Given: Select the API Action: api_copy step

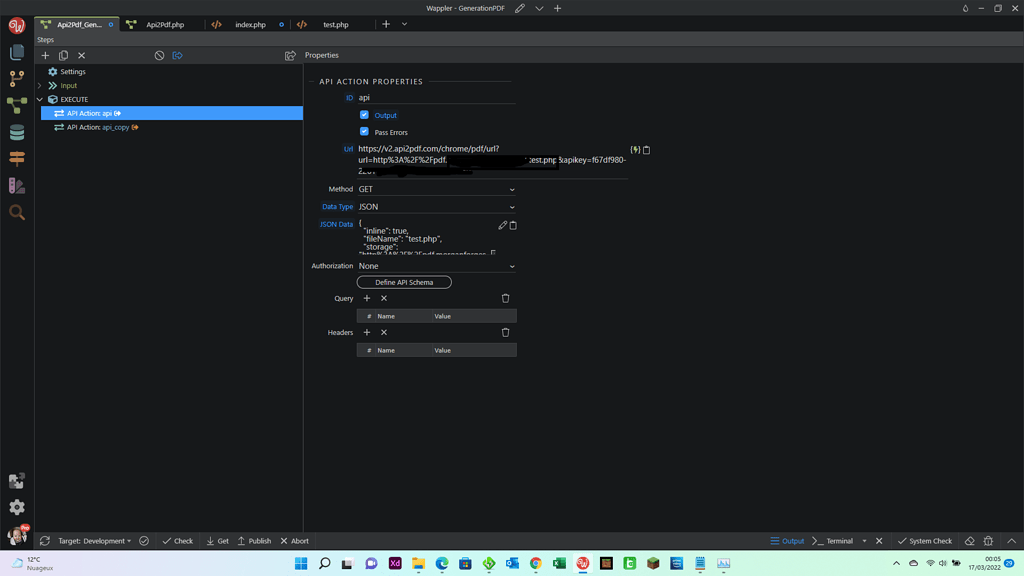Looking at the screenshot, I should [172, 127].
